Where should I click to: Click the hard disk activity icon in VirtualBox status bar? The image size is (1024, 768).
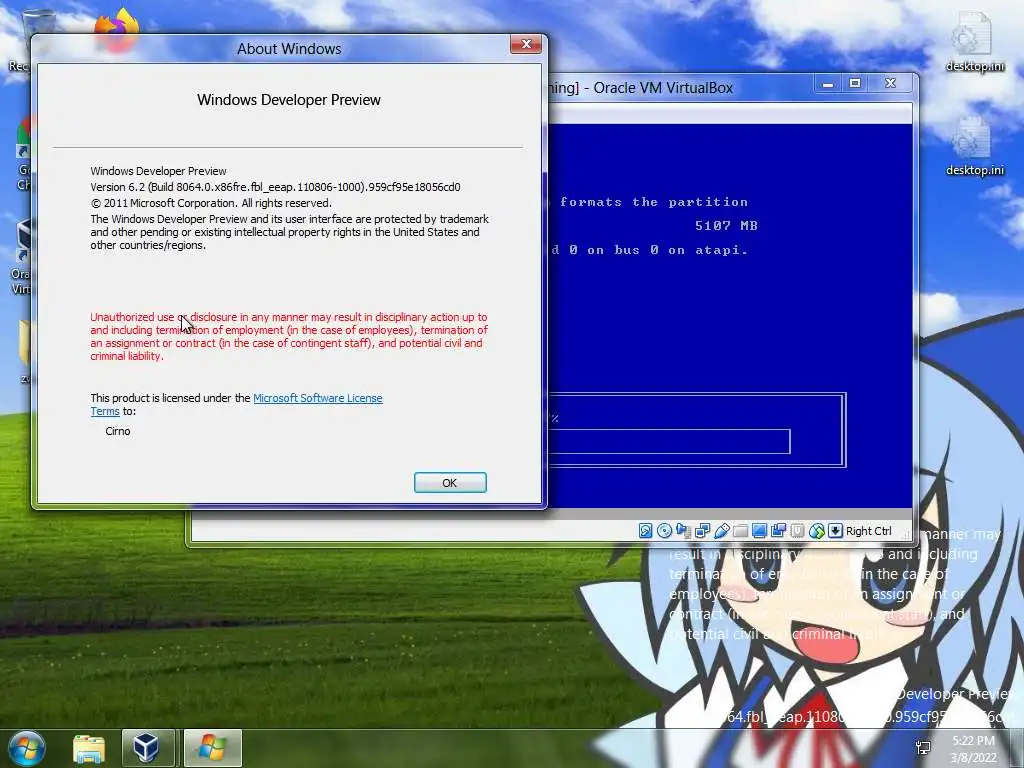(x=645, y=531)
